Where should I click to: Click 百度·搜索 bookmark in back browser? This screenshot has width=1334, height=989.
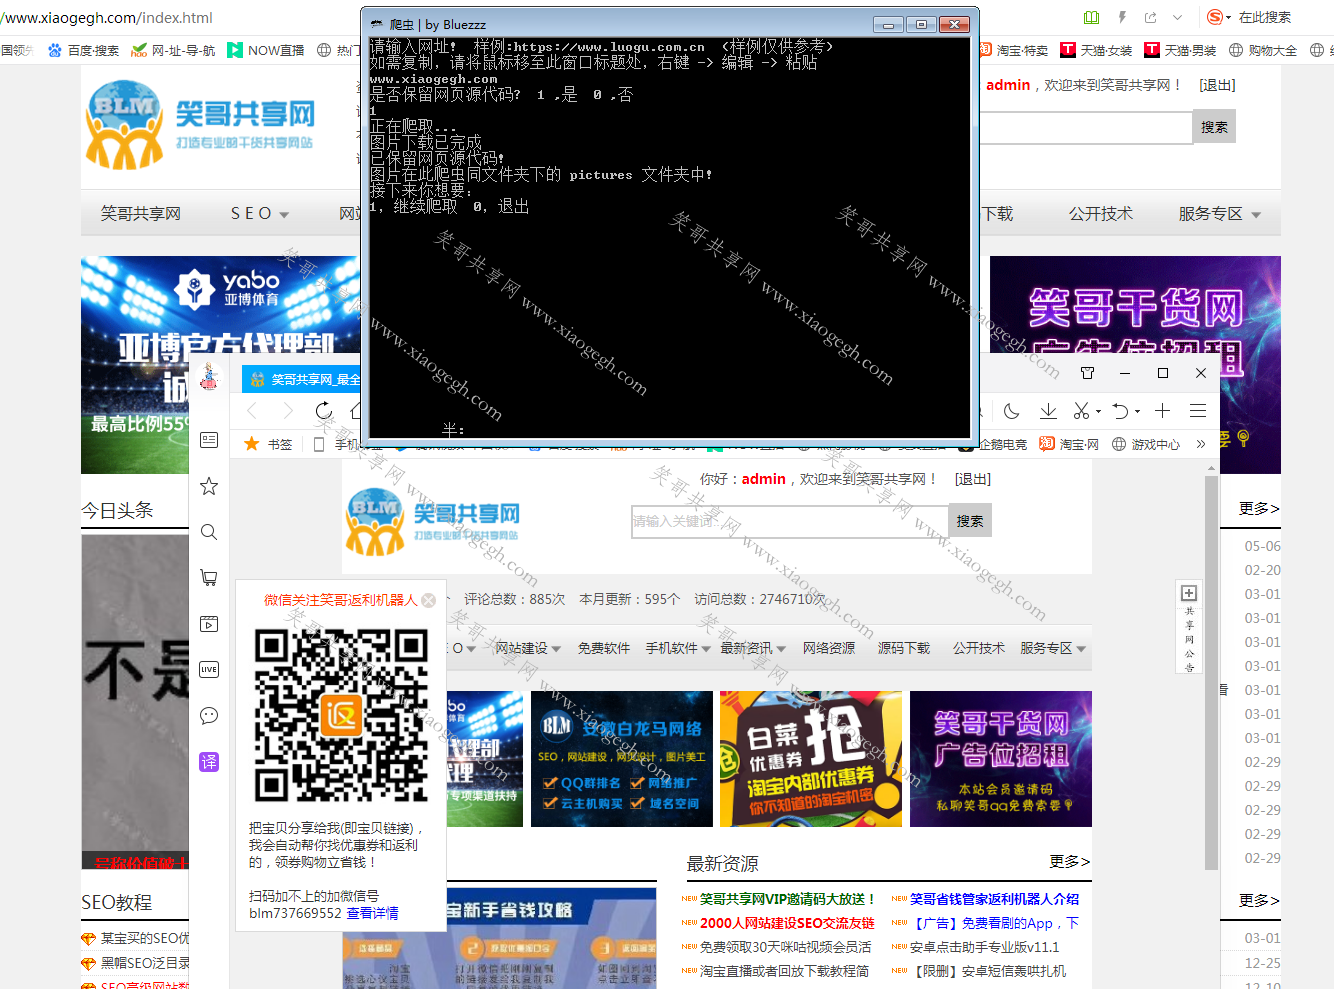(x=83, y=50)
